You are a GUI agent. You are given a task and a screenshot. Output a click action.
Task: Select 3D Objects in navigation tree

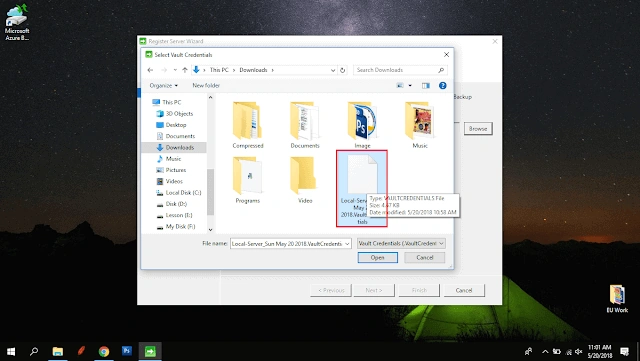click(175, 114)
